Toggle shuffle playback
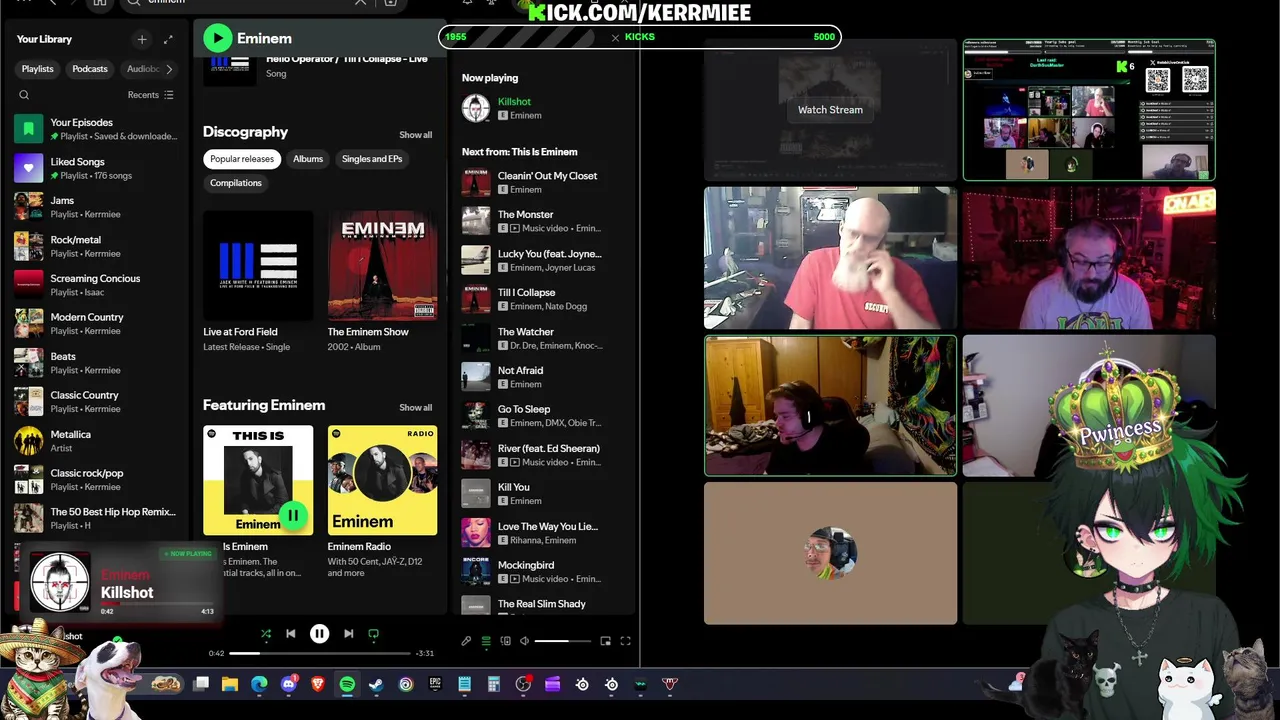The width and height of the screenshot is (1280, 720). coord(265,634)
